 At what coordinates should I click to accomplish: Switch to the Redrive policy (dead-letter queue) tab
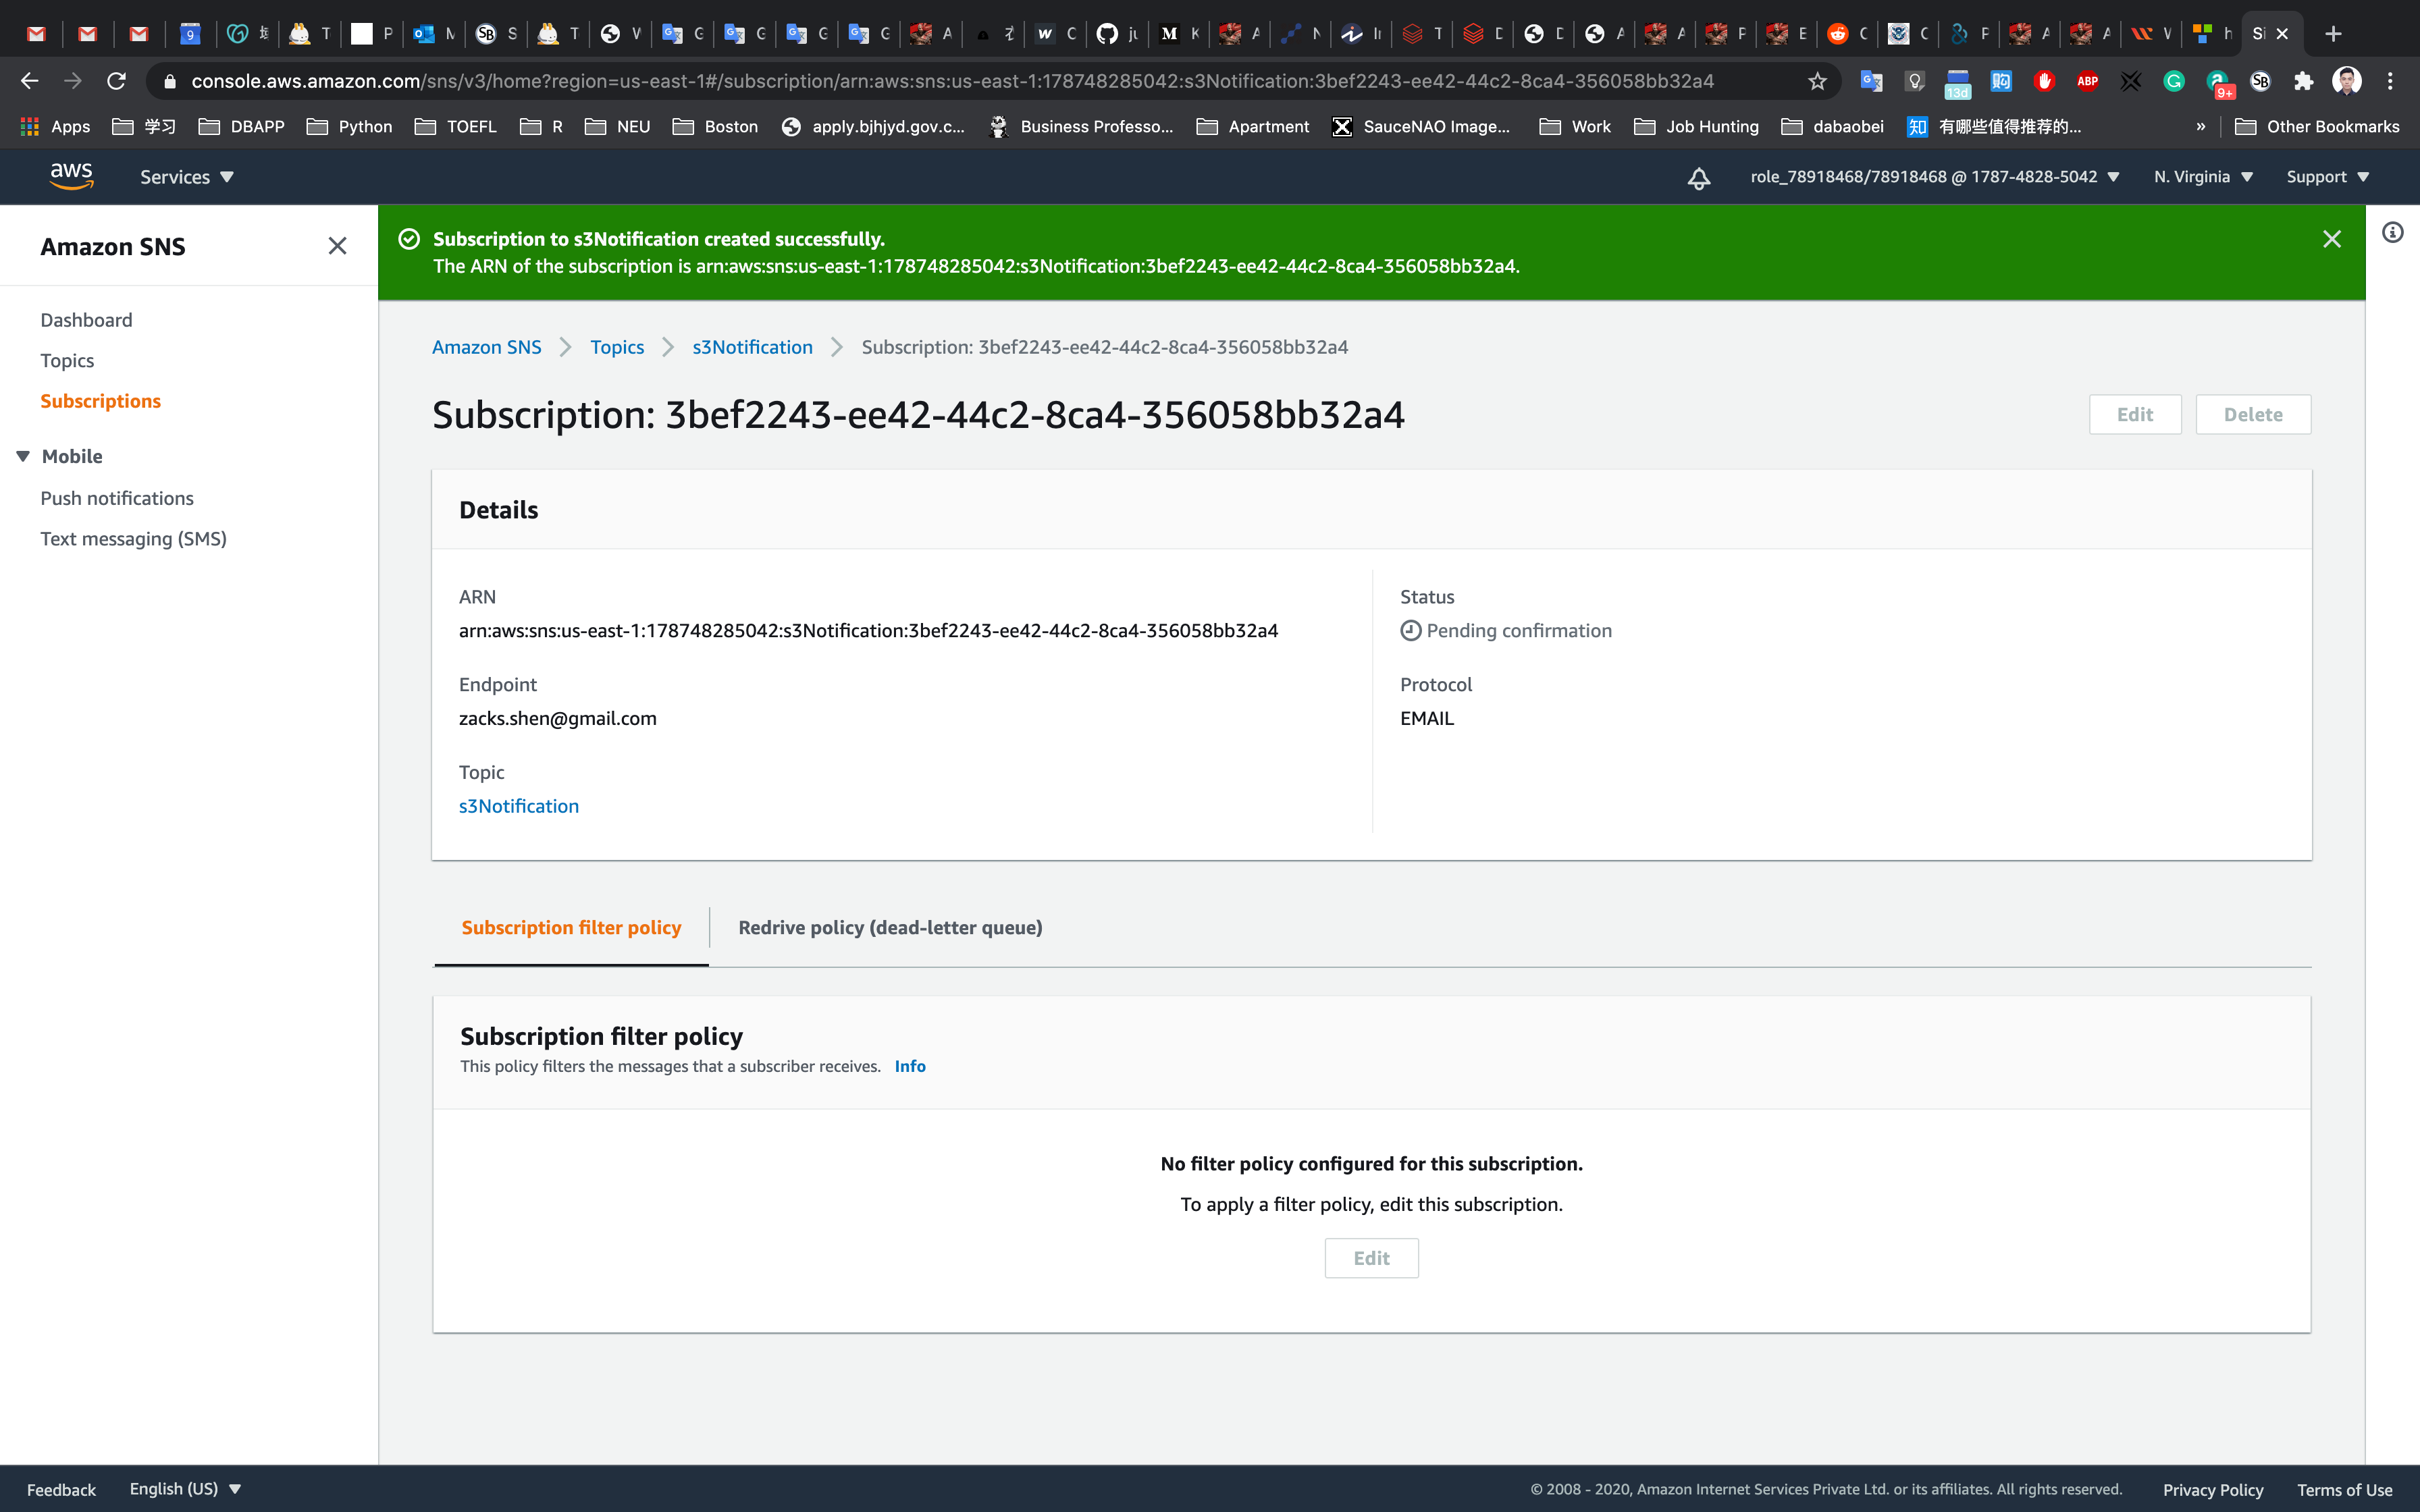click(890, 927)
